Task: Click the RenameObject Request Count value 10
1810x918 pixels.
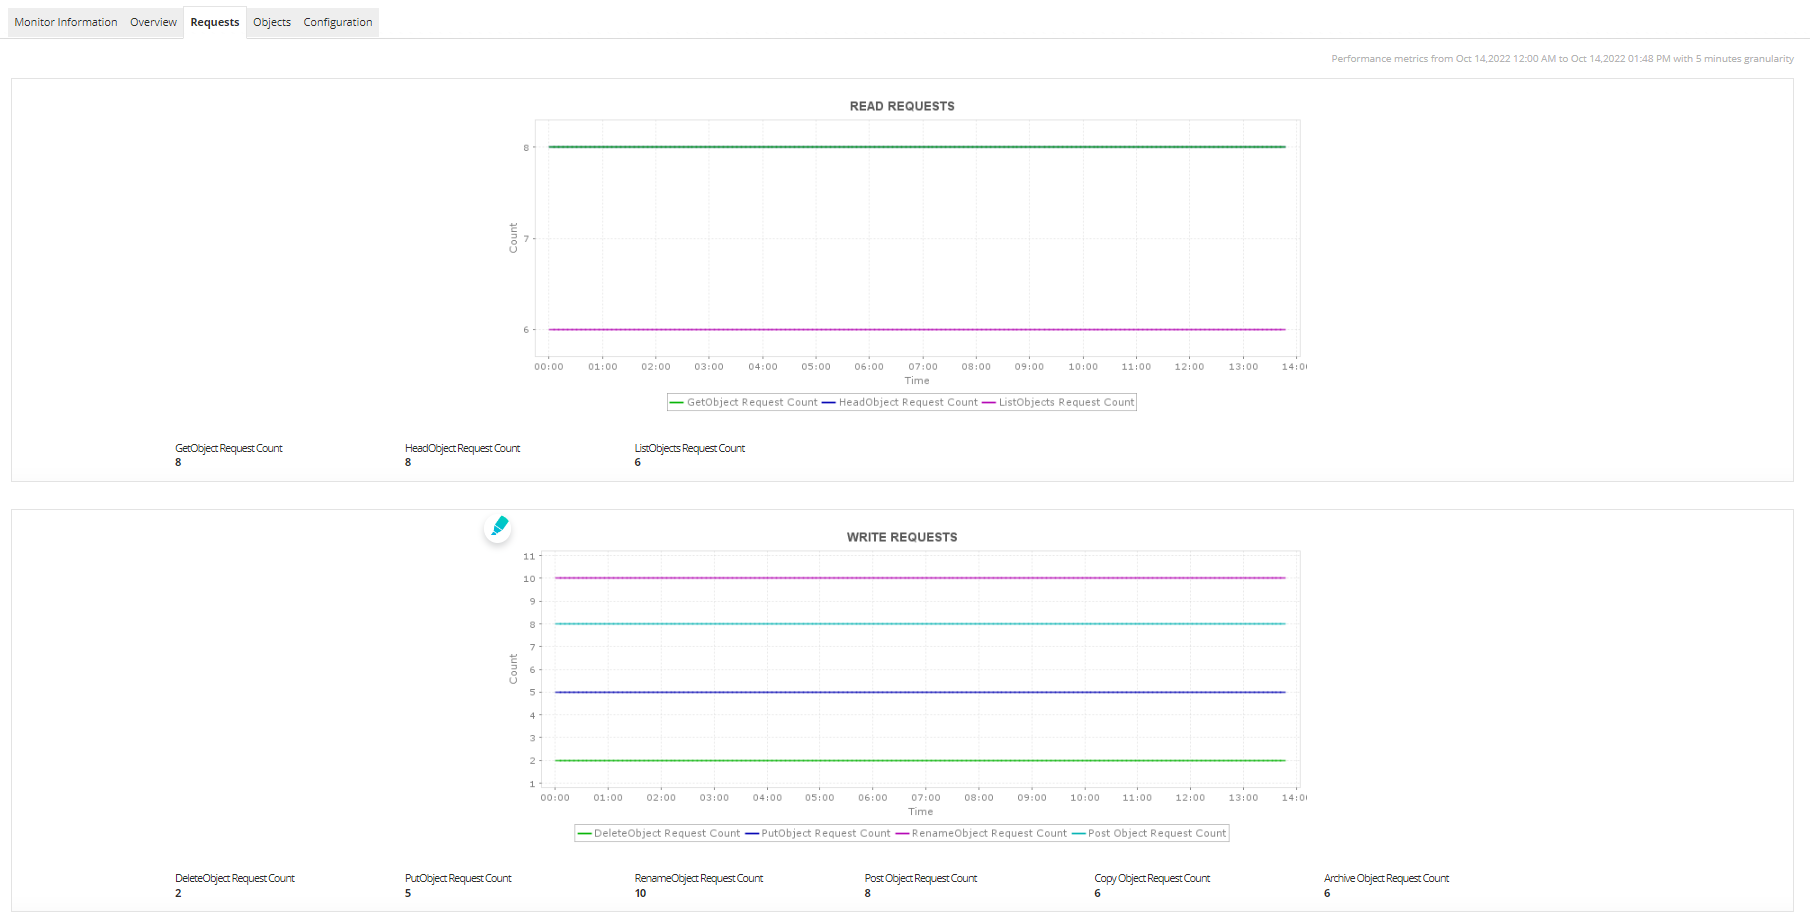Action: coord(640,892)
